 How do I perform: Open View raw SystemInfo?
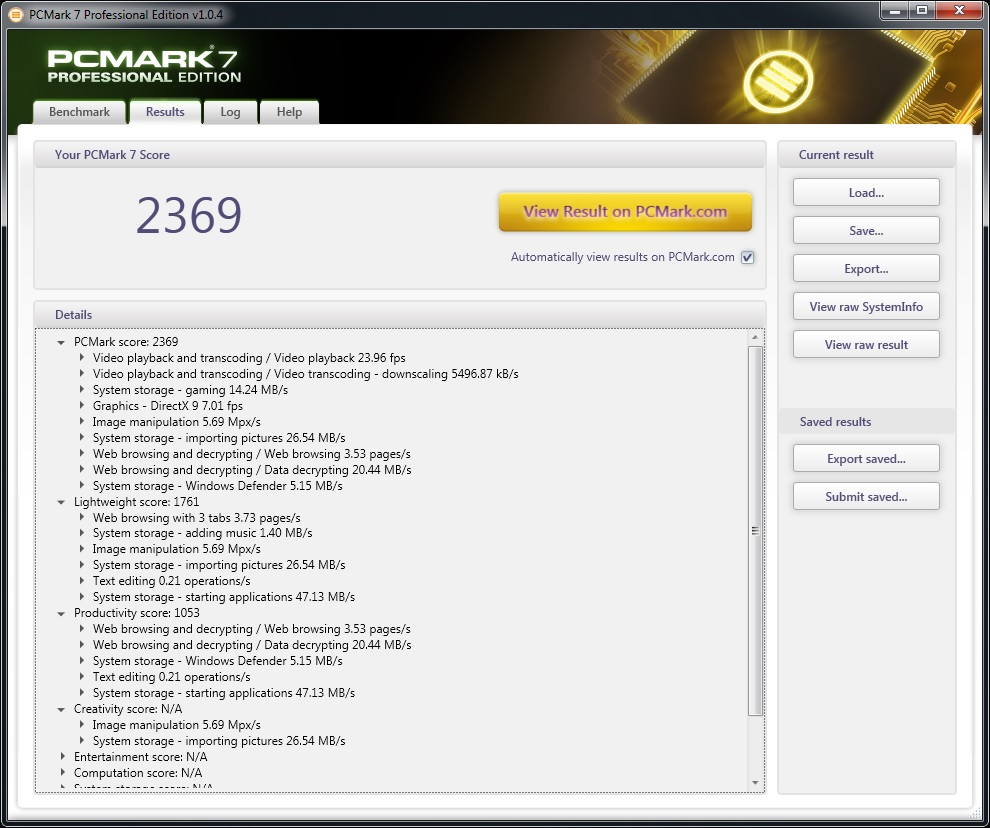point(866,306)
